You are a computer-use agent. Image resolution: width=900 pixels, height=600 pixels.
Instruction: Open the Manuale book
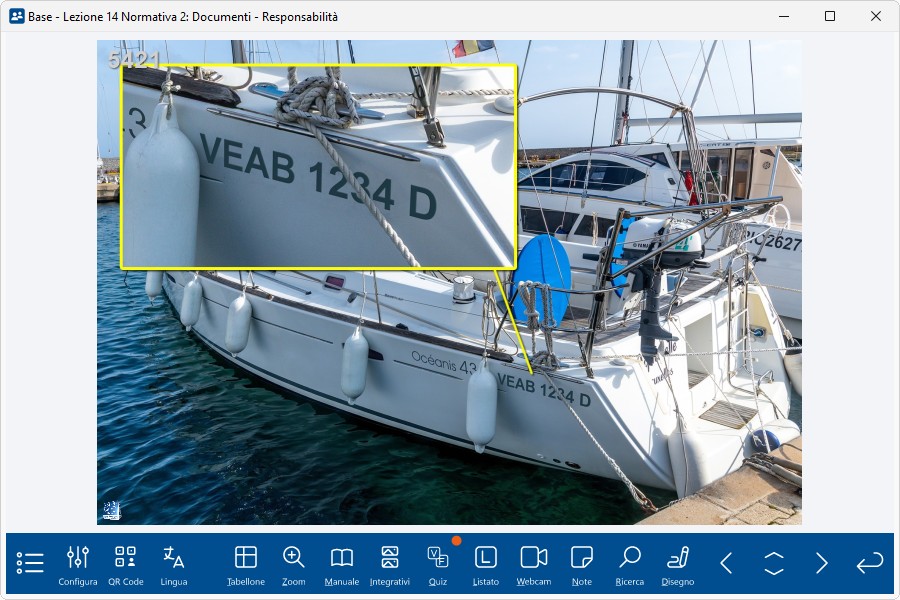342,564
